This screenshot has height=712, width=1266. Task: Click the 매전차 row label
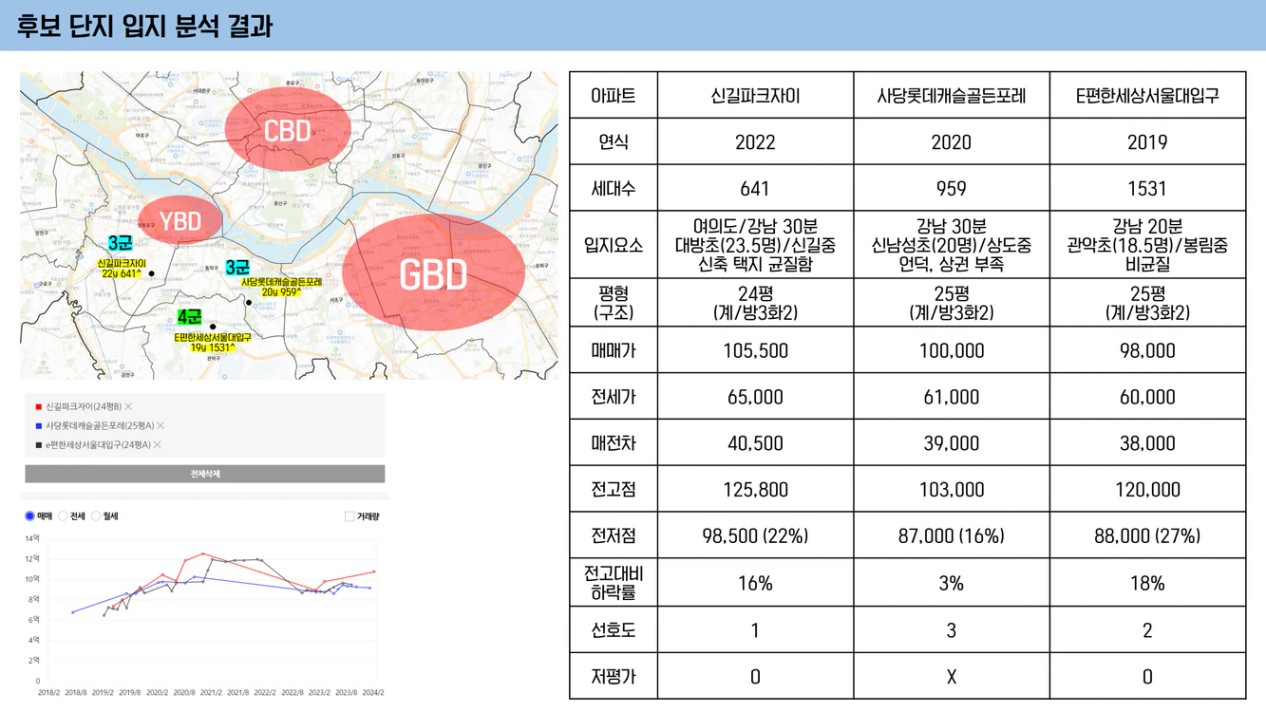point(611,443)
